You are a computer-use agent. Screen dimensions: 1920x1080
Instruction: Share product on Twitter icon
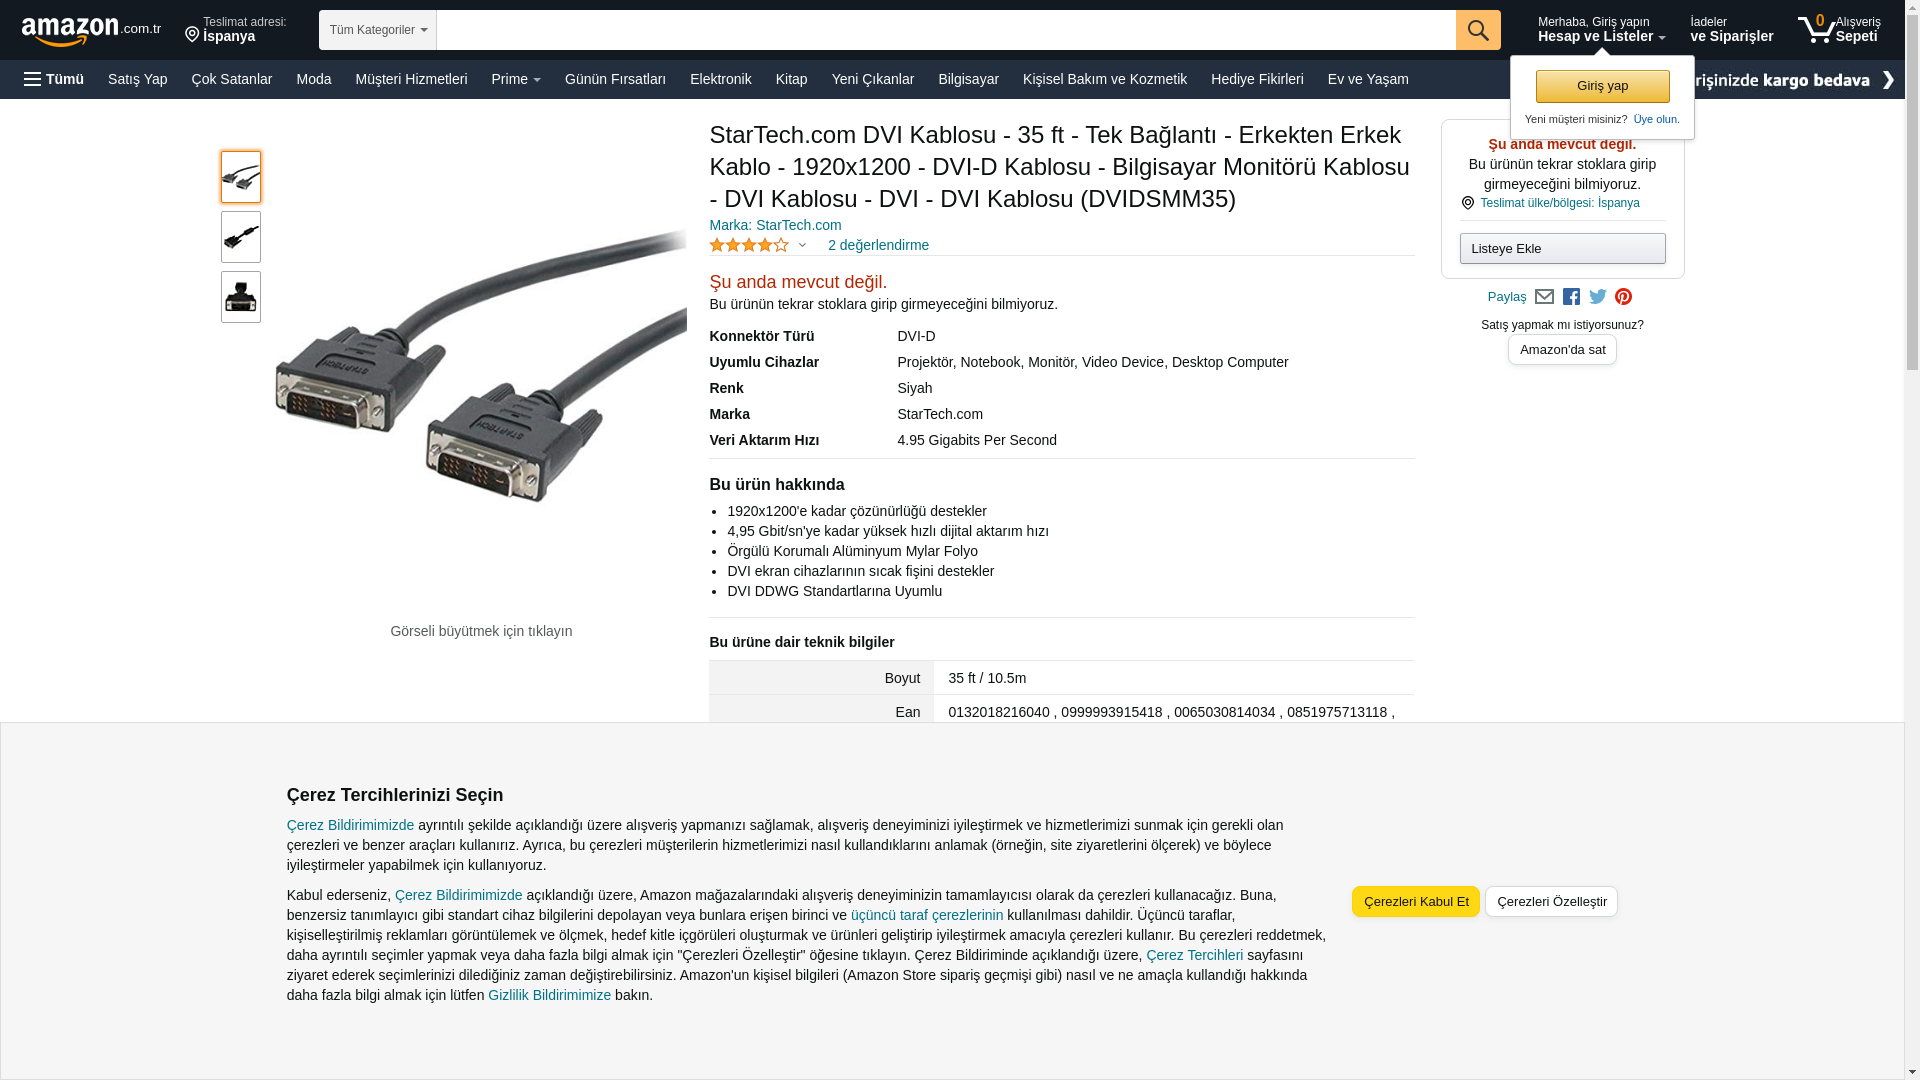click(1597, 297)
